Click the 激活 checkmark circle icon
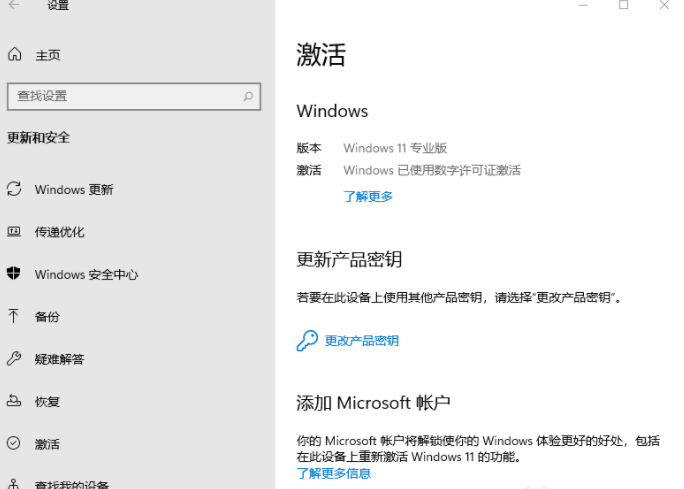The height and width of the screenshot is (489, 684). point(14,443)
